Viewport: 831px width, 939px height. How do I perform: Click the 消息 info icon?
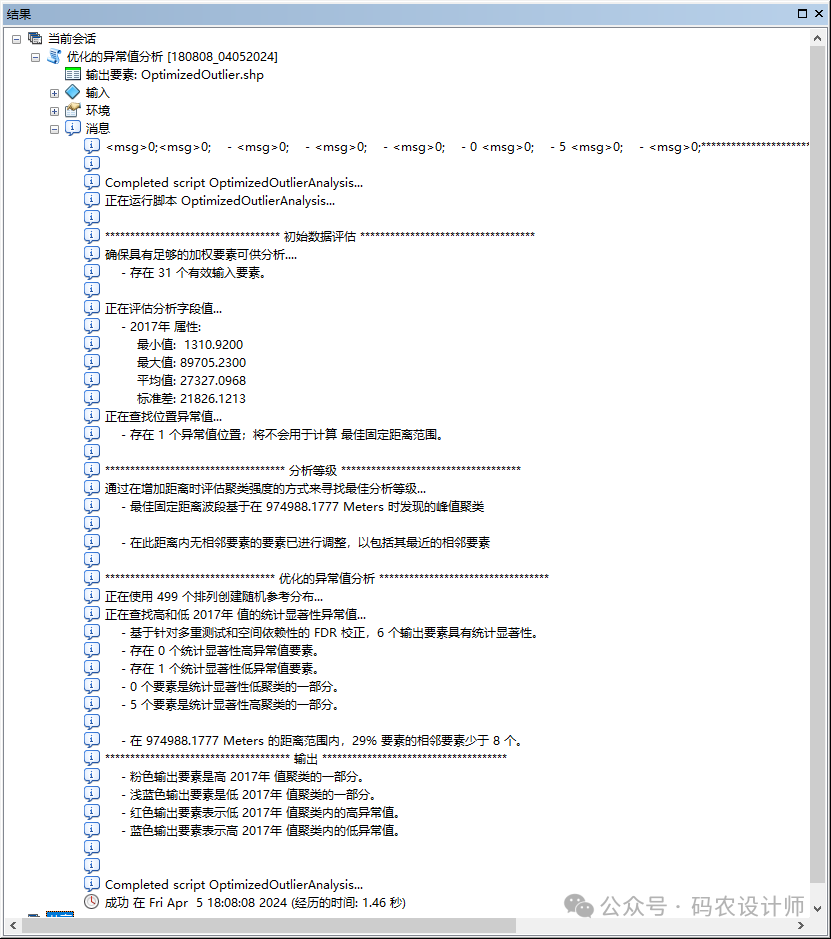tap(72, 128)
